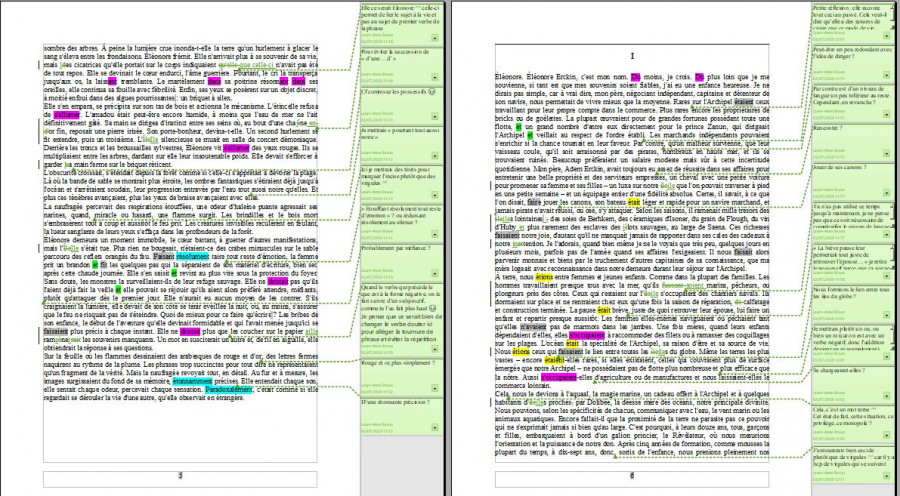The width and height of the screenshot is (900, 496).
Task: Open menu of 'Probablement par méfiance ?' comment
Action: point(435,273)
